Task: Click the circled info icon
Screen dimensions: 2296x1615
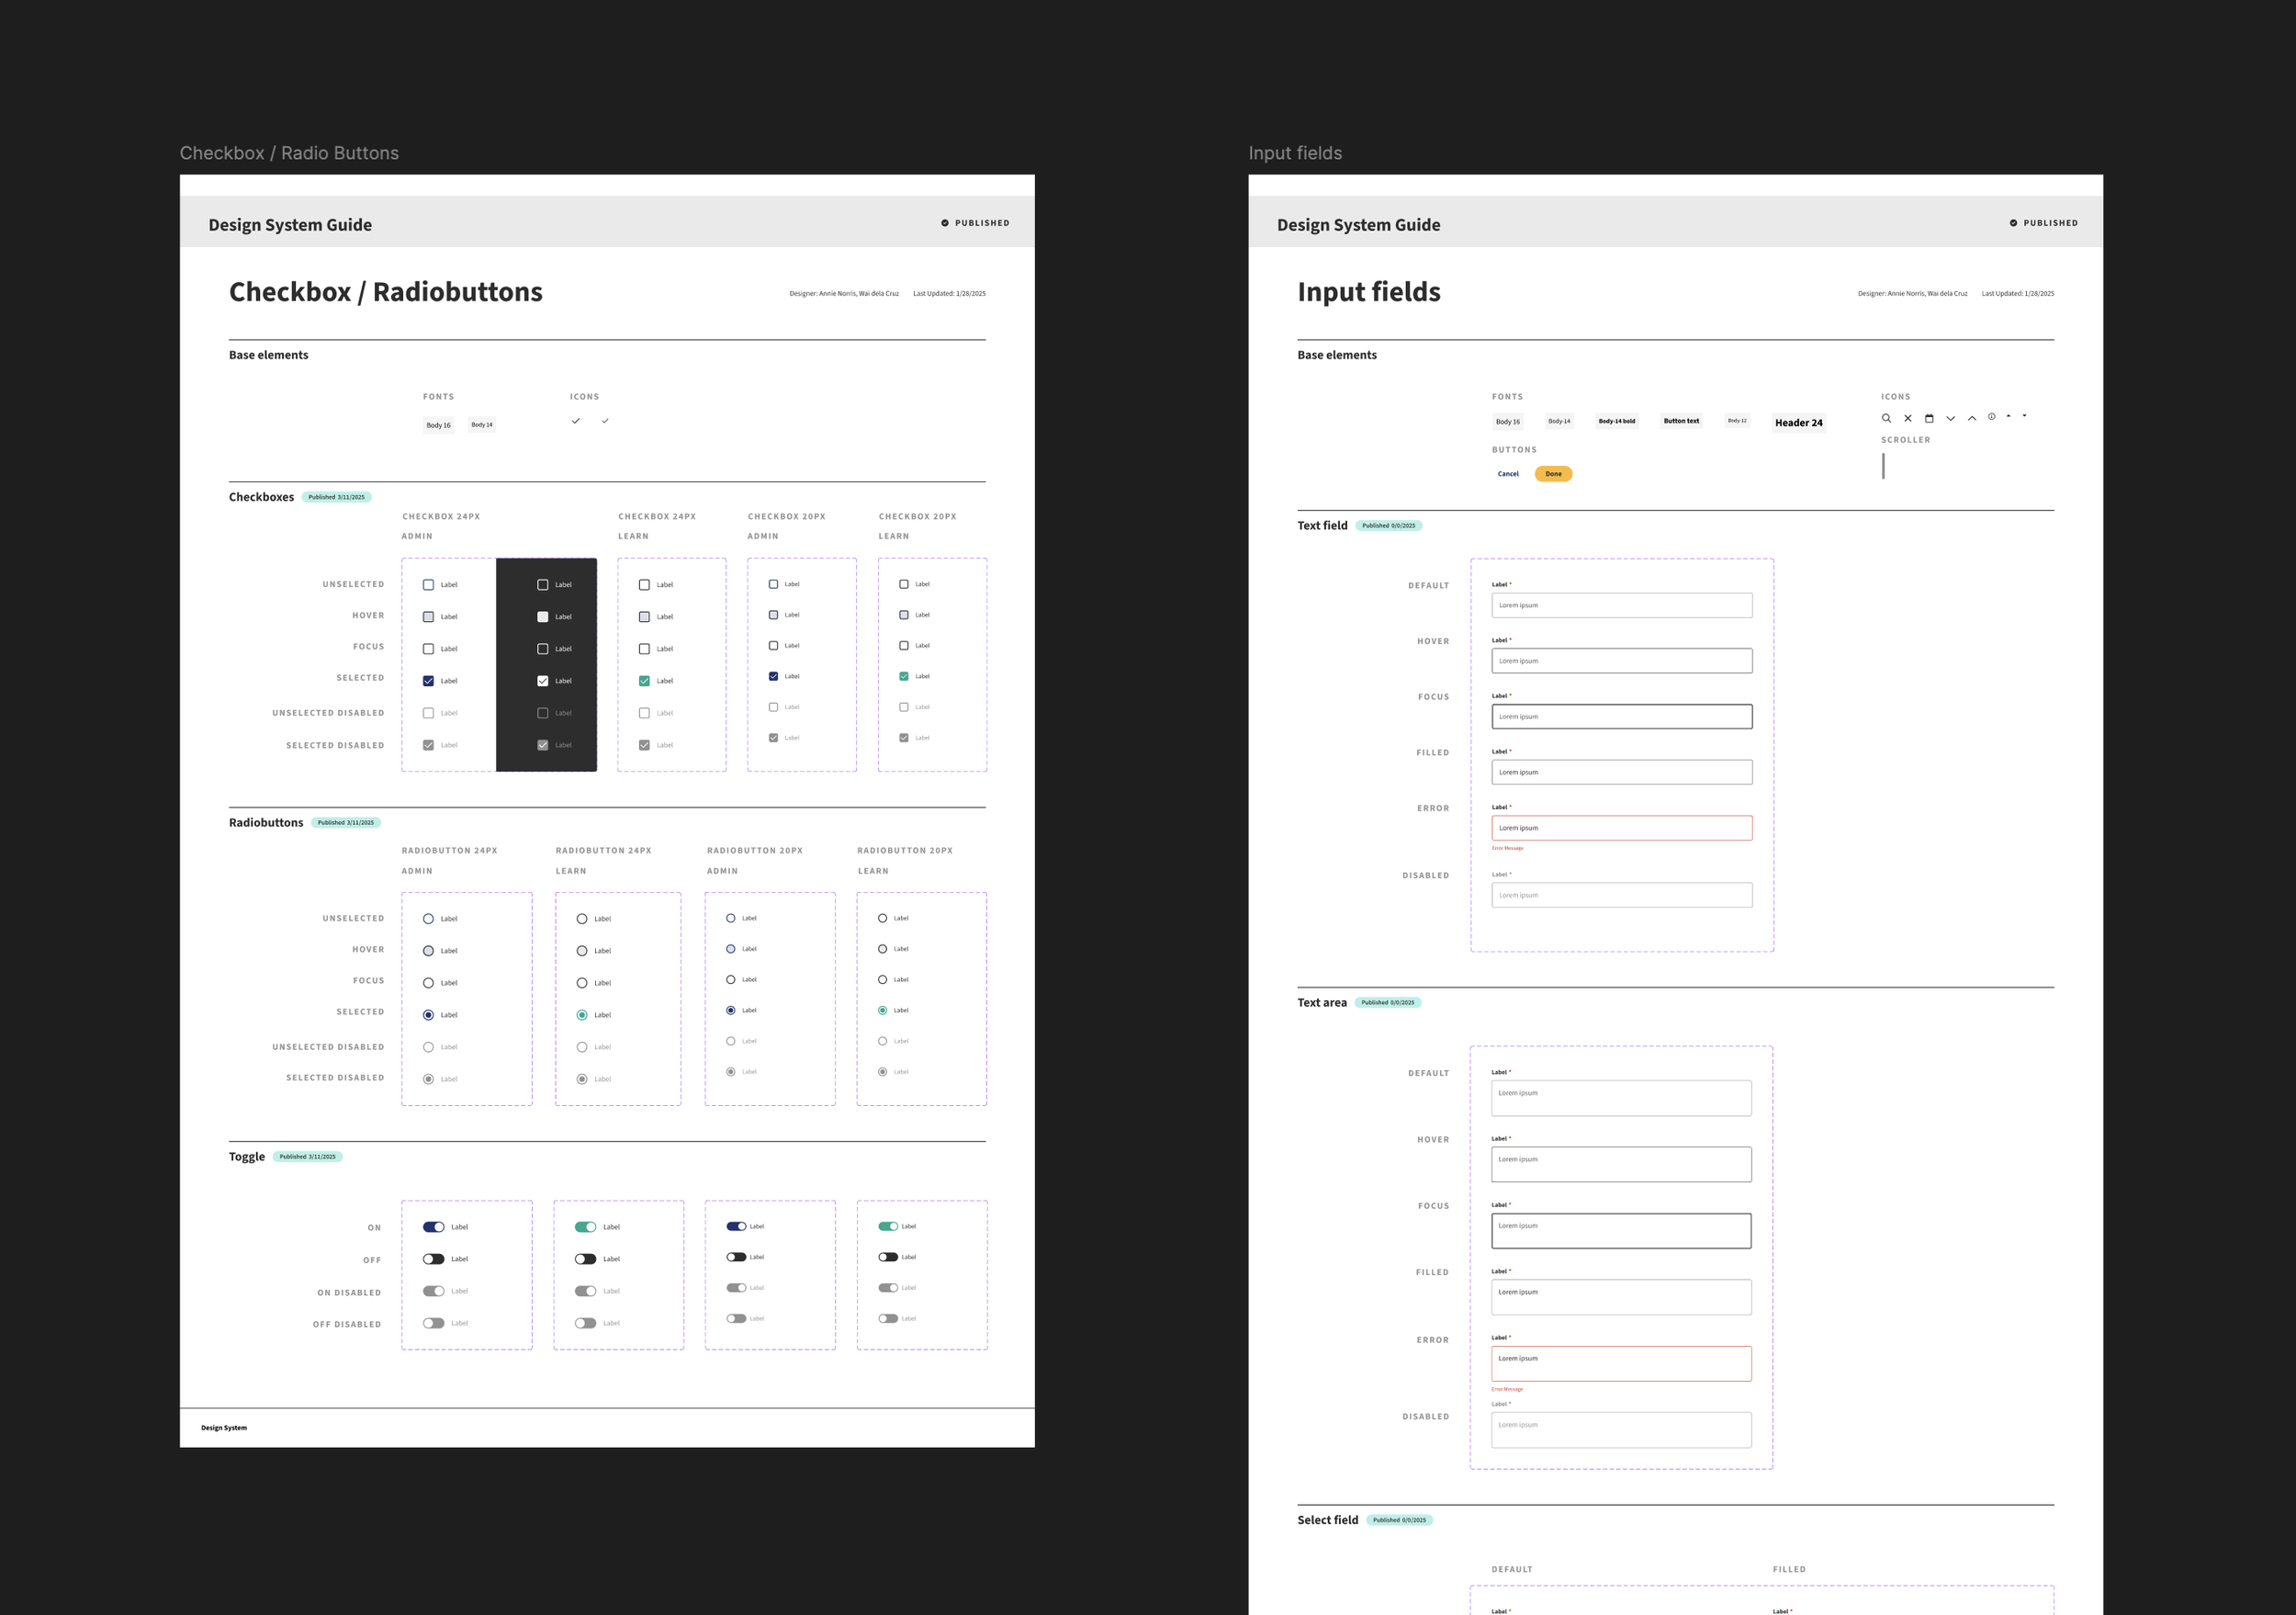Action: coord(1991,417)
